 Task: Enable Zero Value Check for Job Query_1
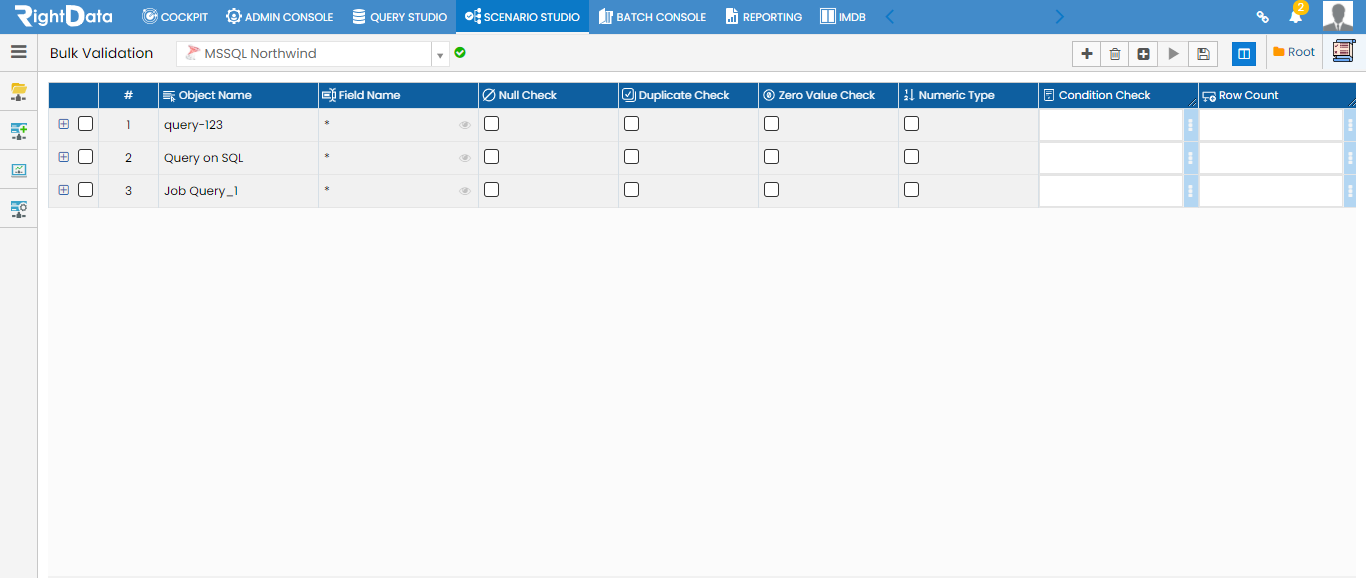772,190
